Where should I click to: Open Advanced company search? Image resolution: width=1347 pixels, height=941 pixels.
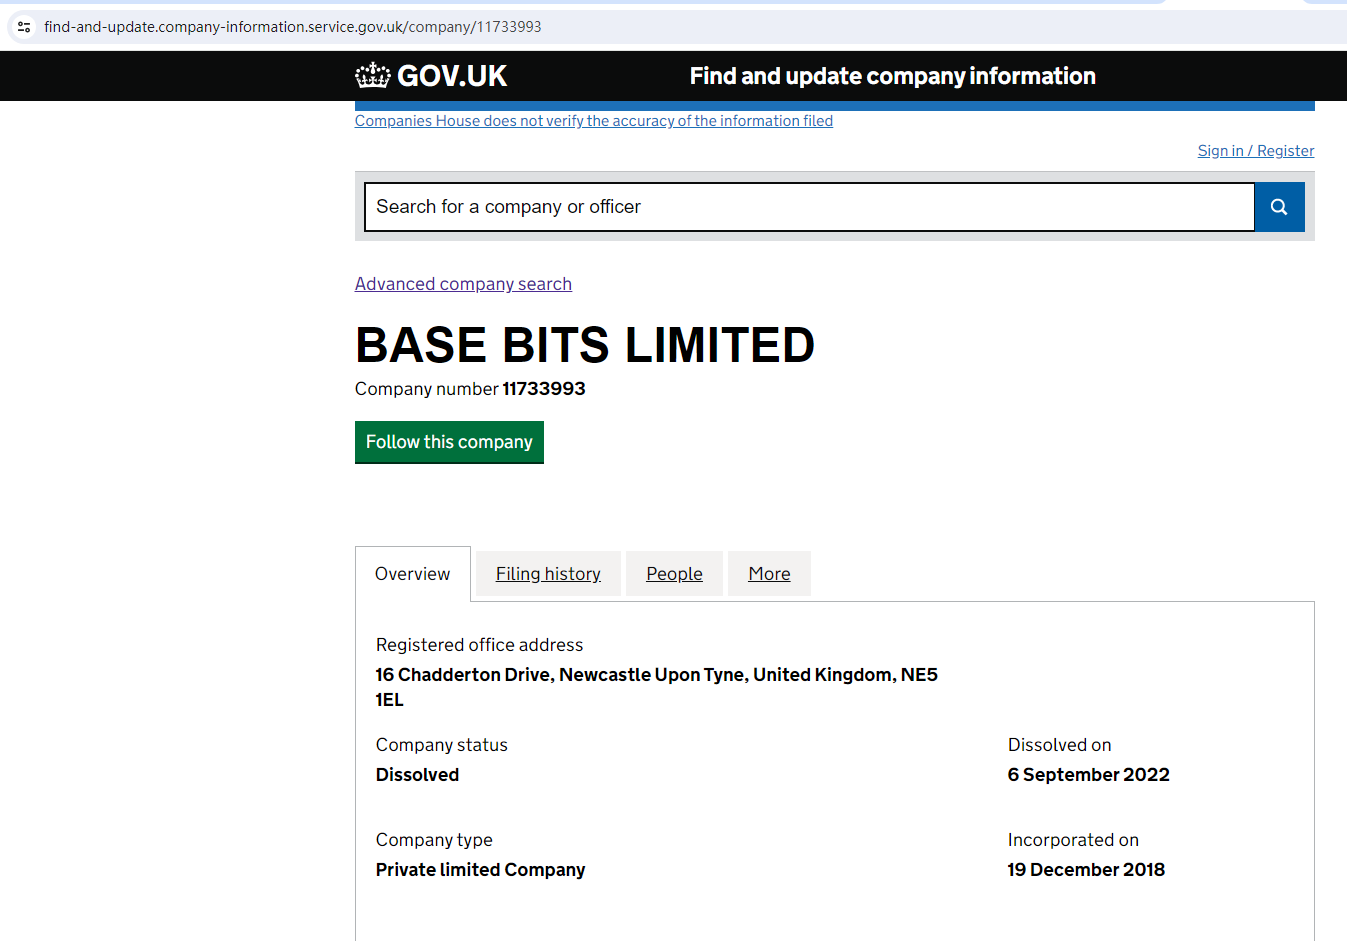pos(463,284)
